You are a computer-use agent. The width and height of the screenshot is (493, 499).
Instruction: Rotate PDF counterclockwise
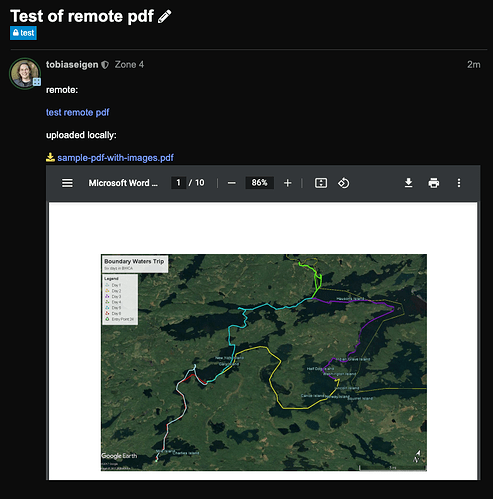click(x=344, y=183)
